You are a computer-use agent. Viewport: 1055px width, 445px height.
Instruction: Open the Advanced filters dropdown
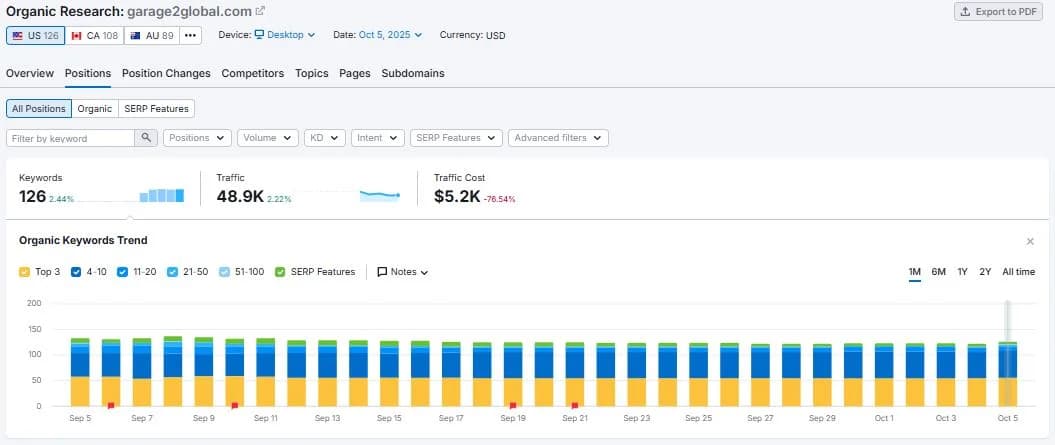558,138
